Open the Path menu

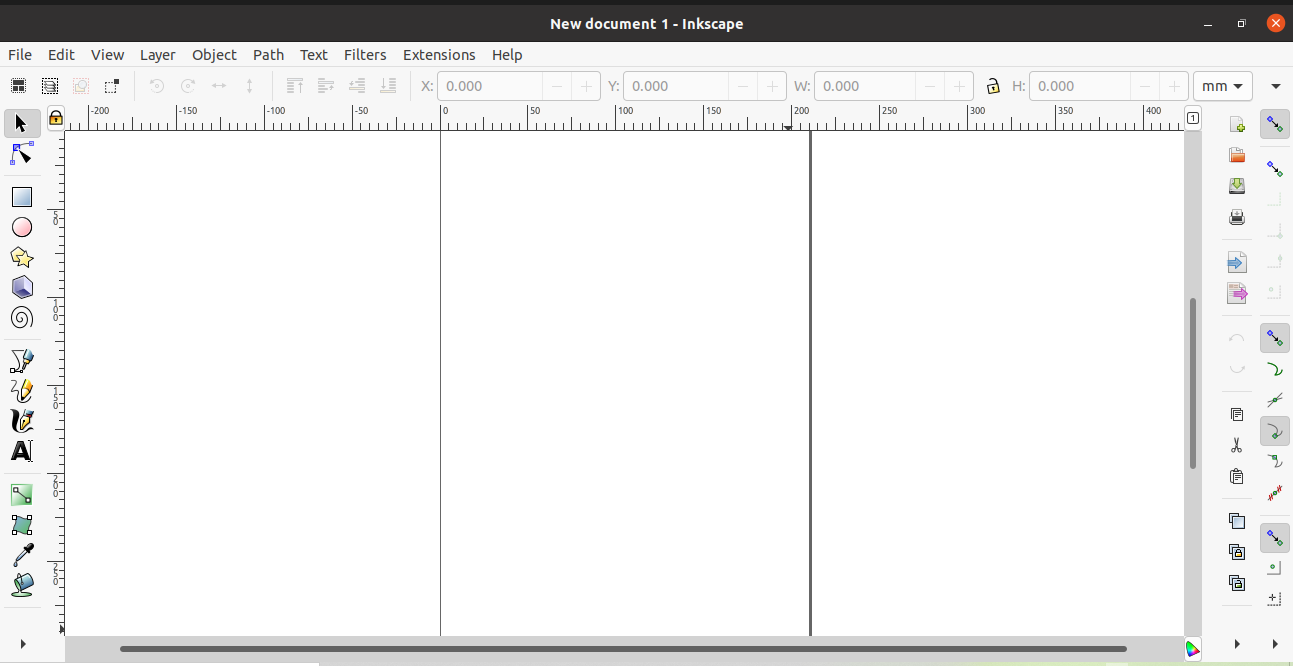tap(268, 55)
